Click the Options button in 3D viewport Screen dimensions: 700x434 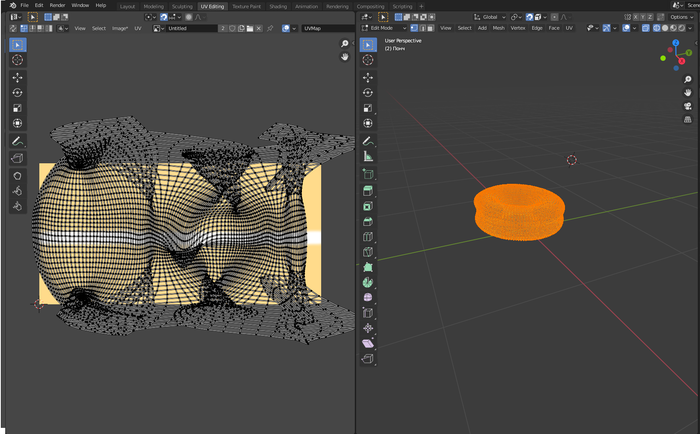pyautogui.click(x=680, y=17)
